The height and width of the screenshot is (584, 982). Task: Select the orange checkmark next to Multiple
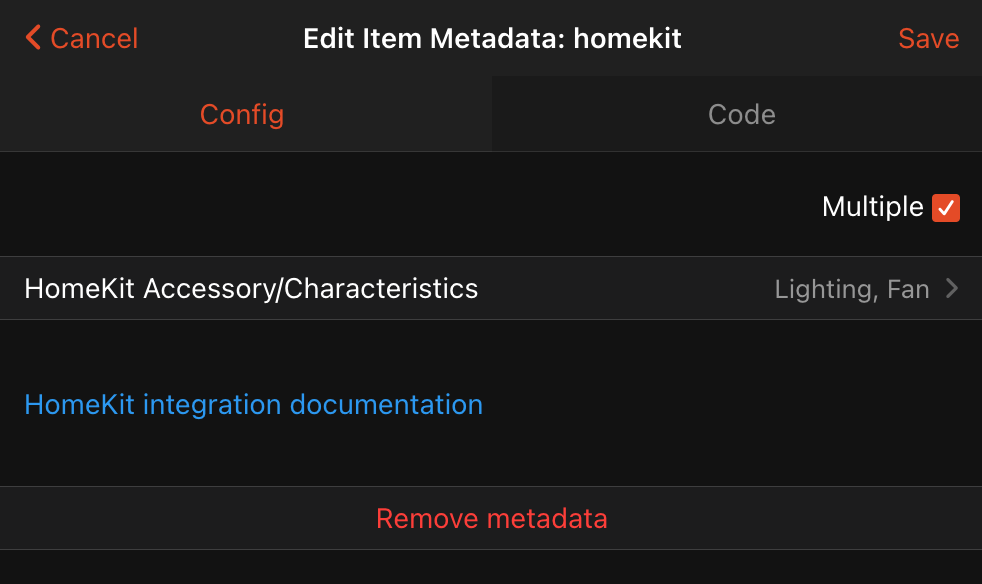click(x=946, y=207)
